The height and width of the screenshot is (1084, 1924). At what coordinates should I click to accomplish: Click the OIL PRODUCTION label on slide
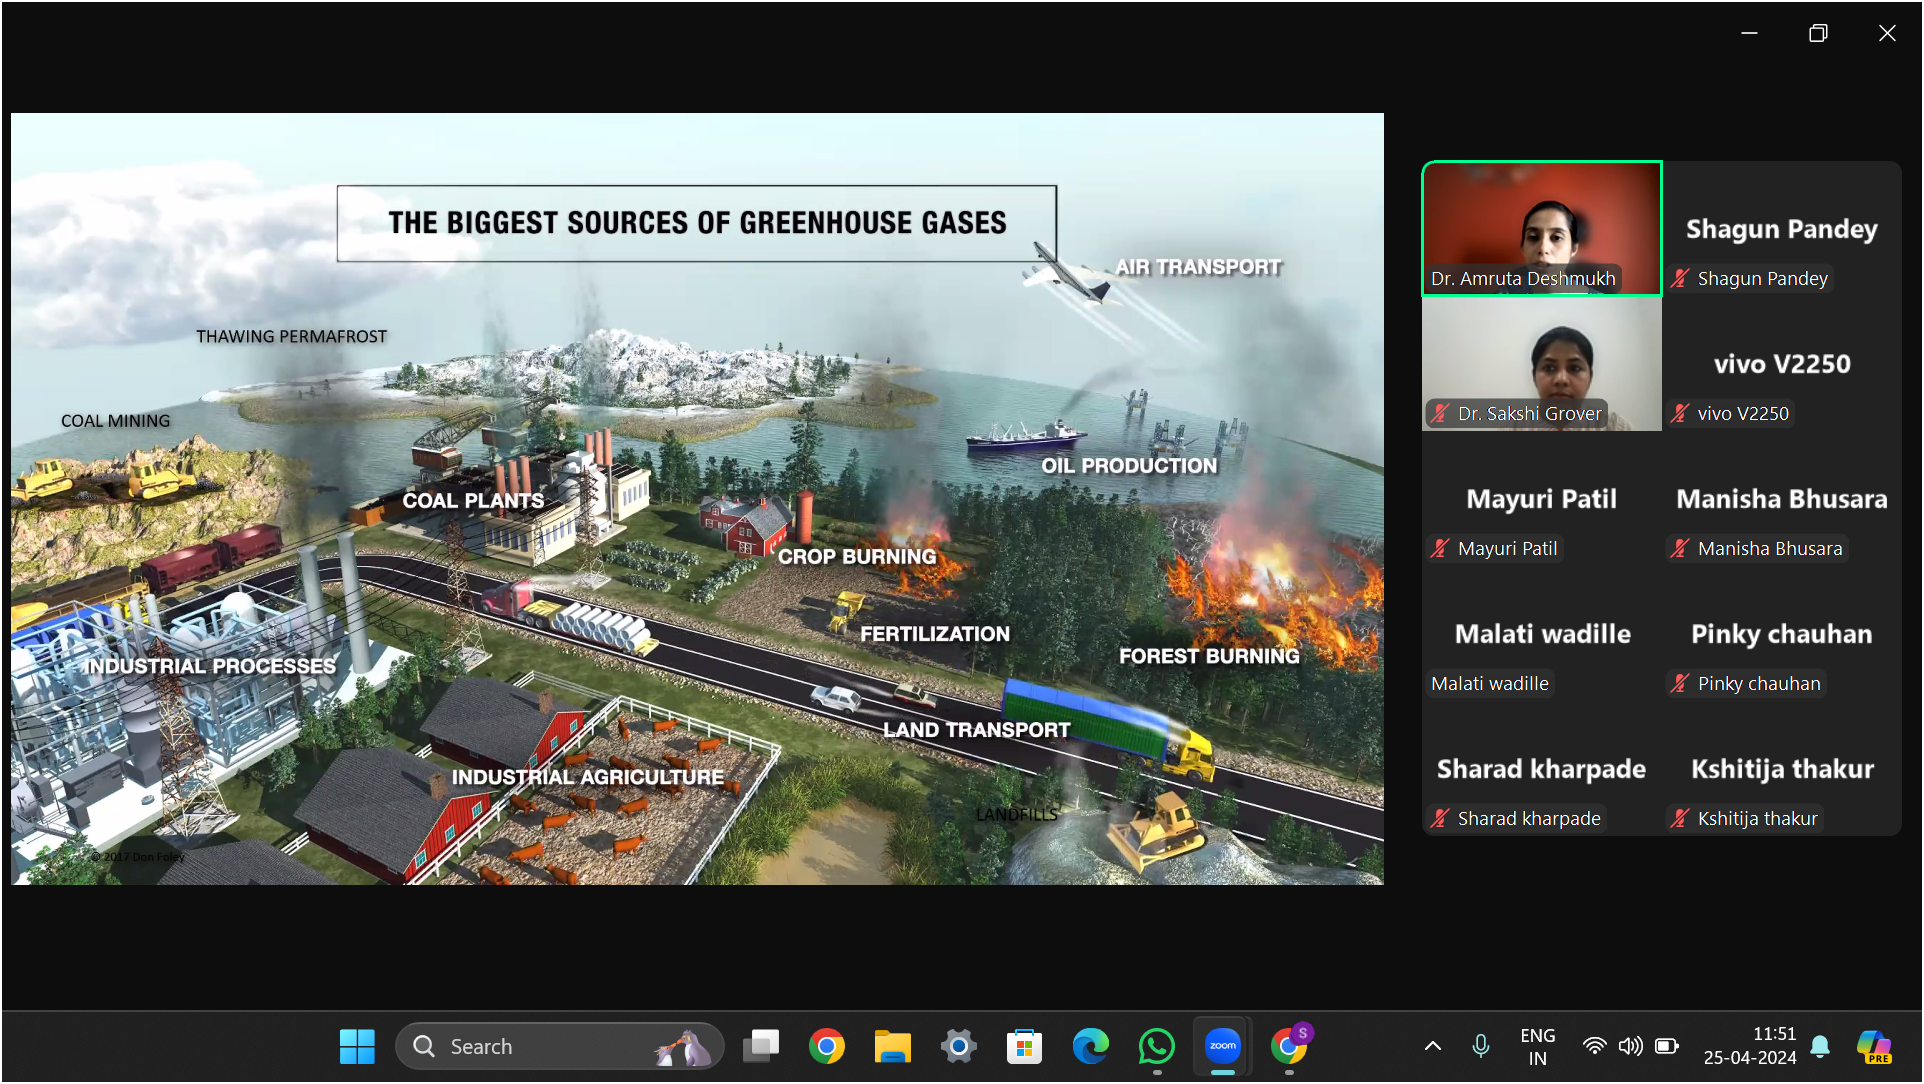1129,466
